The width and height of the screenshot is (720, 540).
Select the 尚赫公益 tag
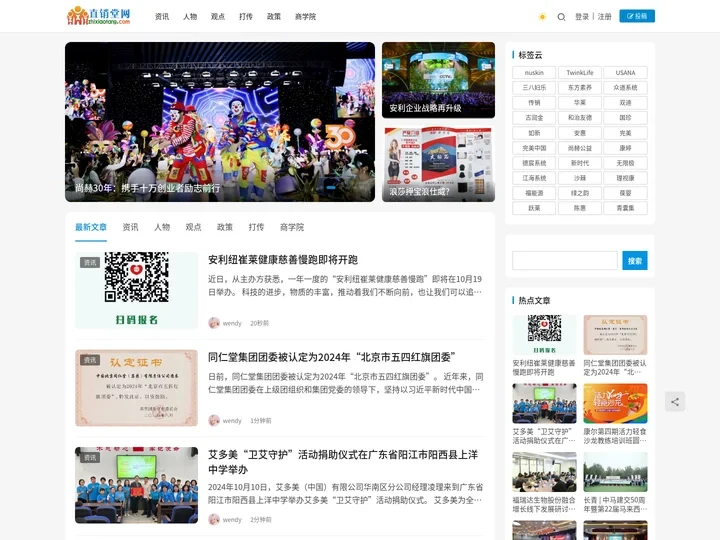tap(579, 148)
